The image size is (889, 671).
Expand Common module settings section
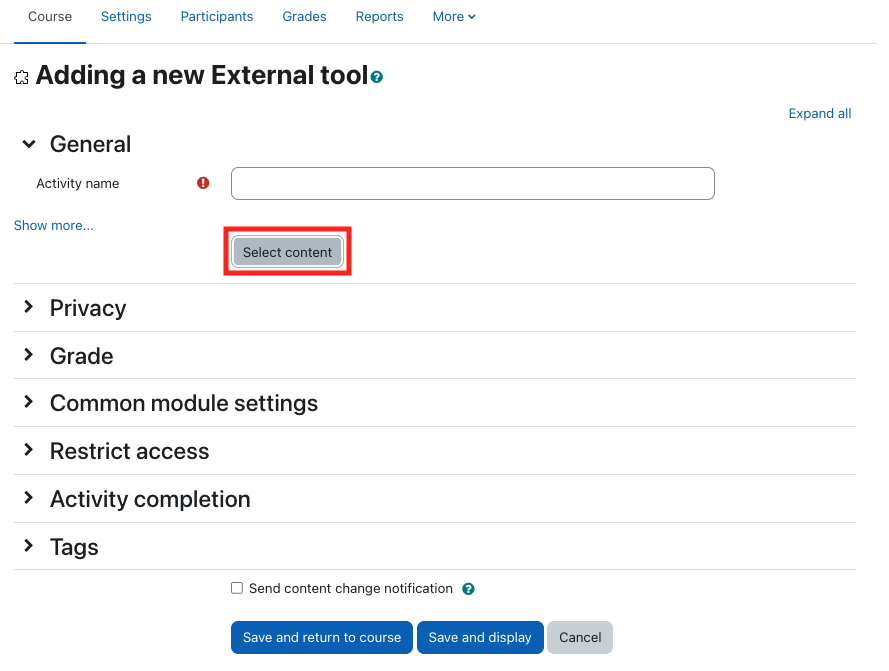(29, 403)
